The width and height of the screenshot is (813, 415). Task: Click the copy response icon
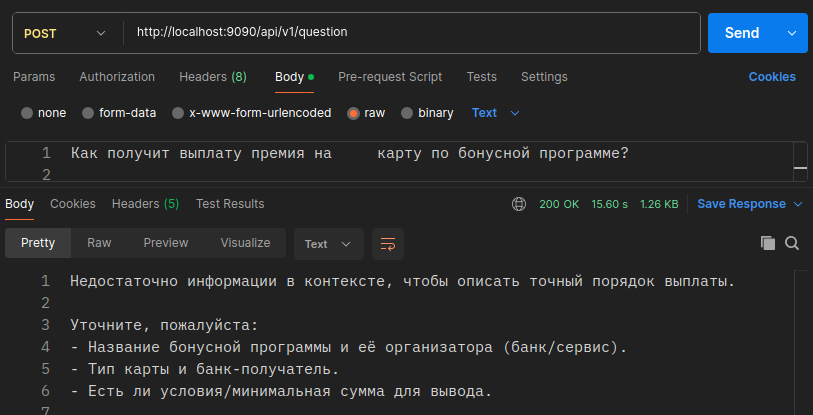coord(768,243)
